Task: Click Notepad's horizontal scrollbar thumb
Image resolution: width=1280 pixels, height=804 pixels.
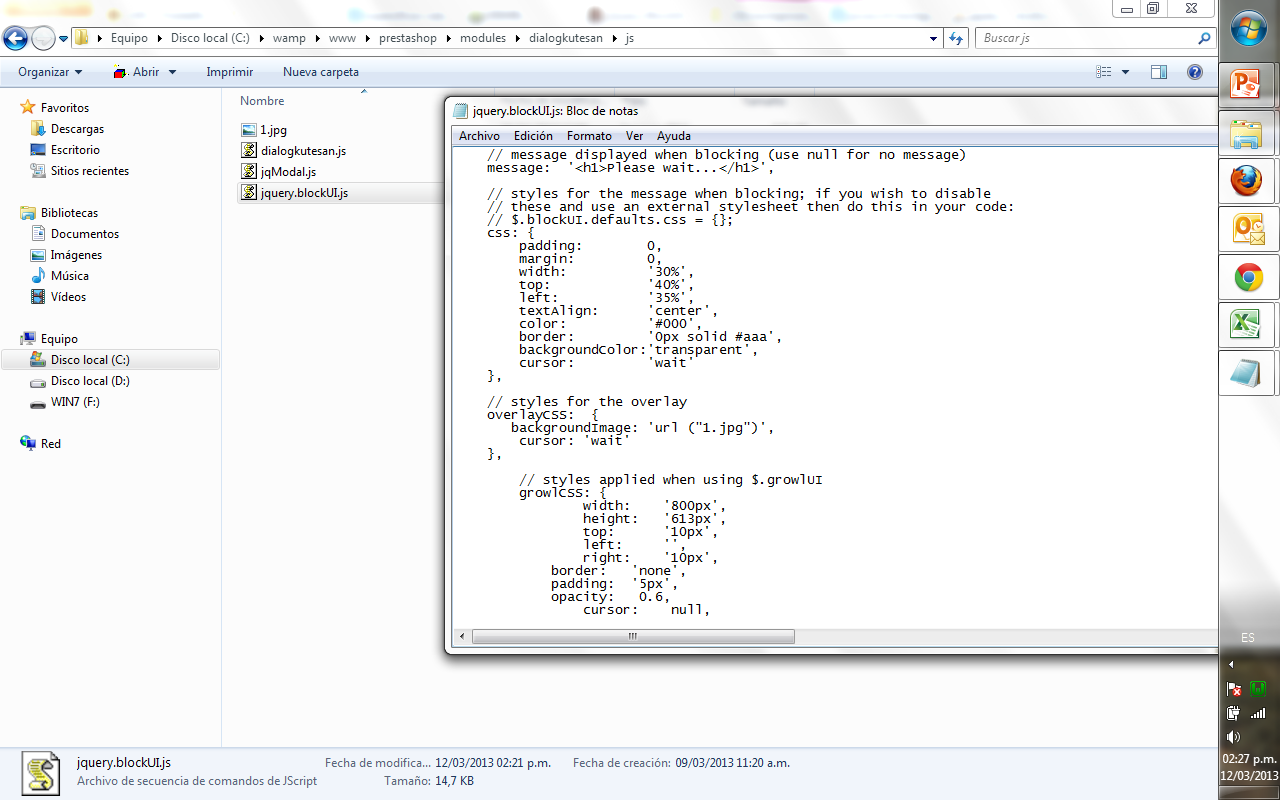Action: [x=632, y=637]
